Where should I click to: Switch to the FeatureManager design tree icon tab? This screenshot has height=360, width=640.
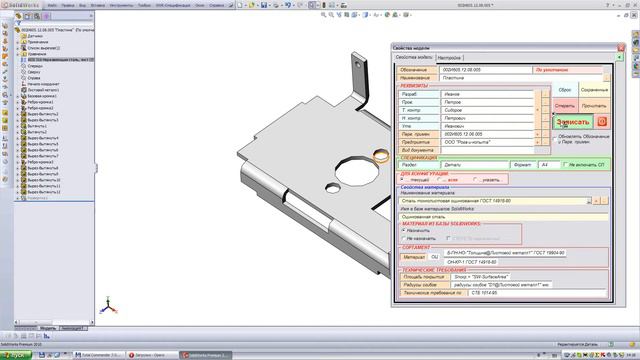point(18,16)
